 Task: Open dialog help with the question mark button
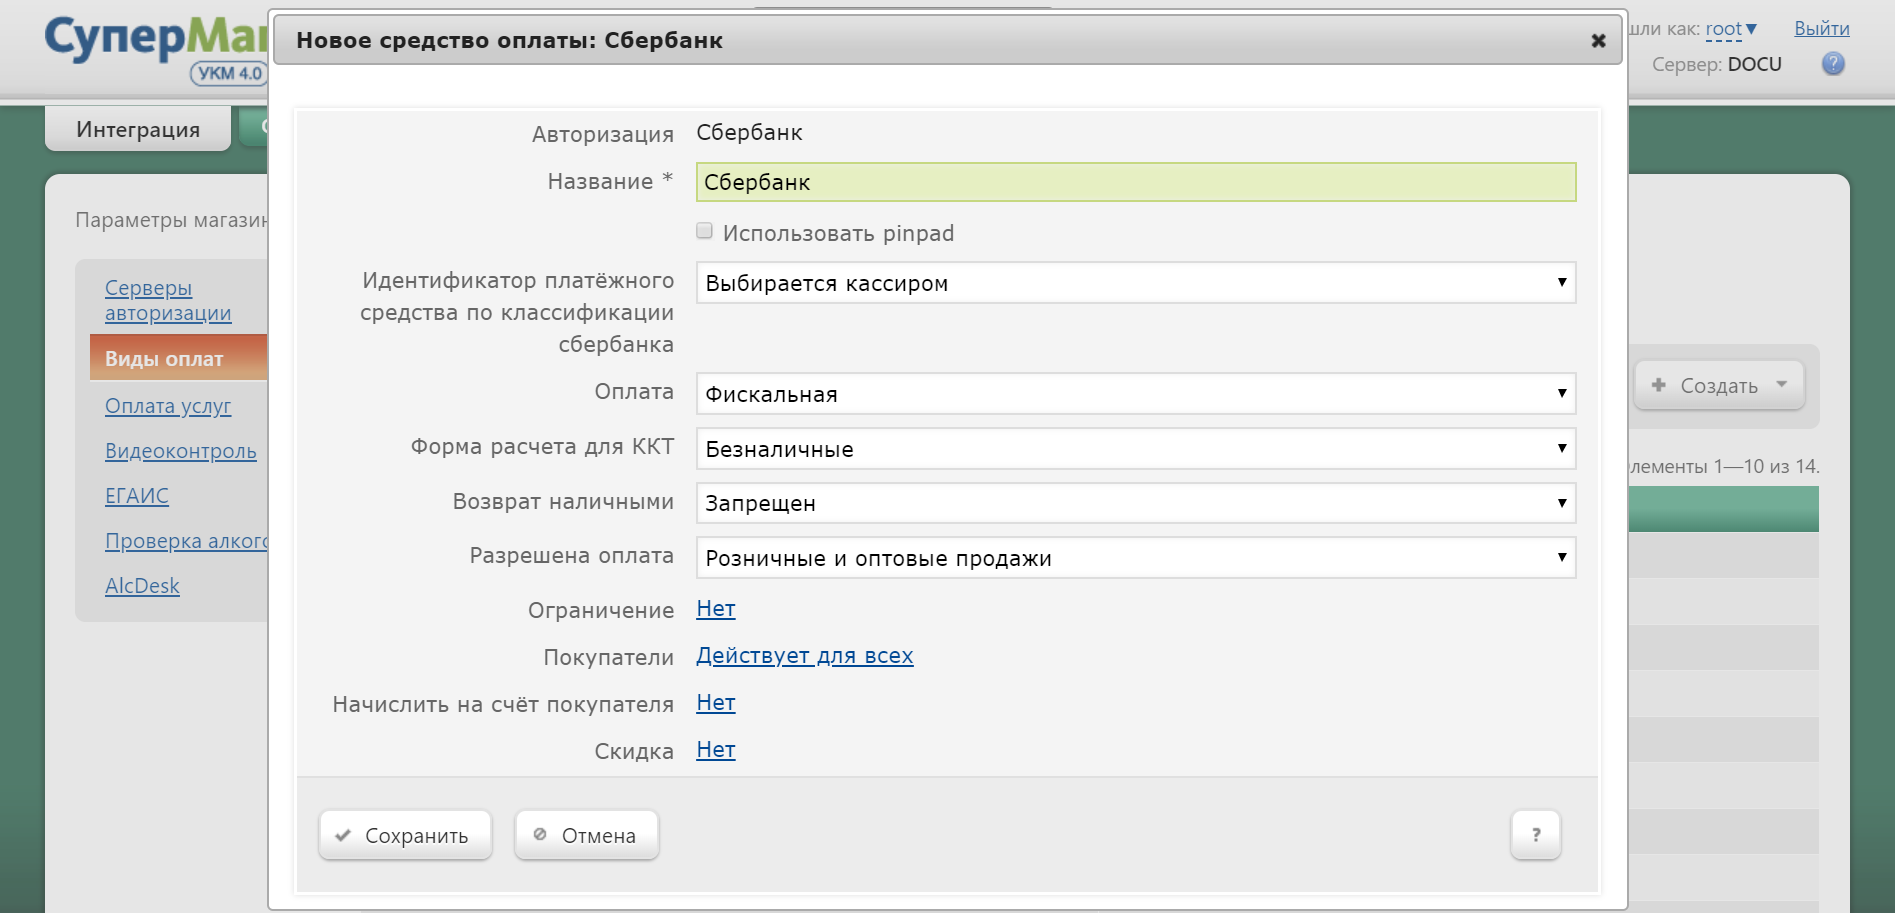(x=1535, y=835)
